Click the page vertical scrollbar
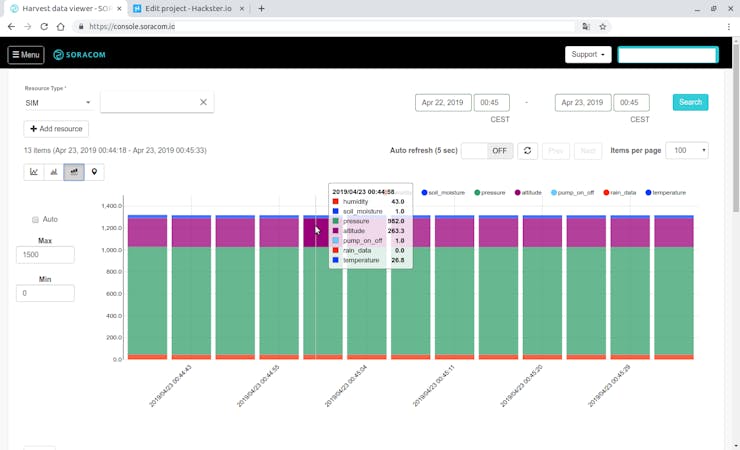 pyautogui.click(x=736, y=127)
